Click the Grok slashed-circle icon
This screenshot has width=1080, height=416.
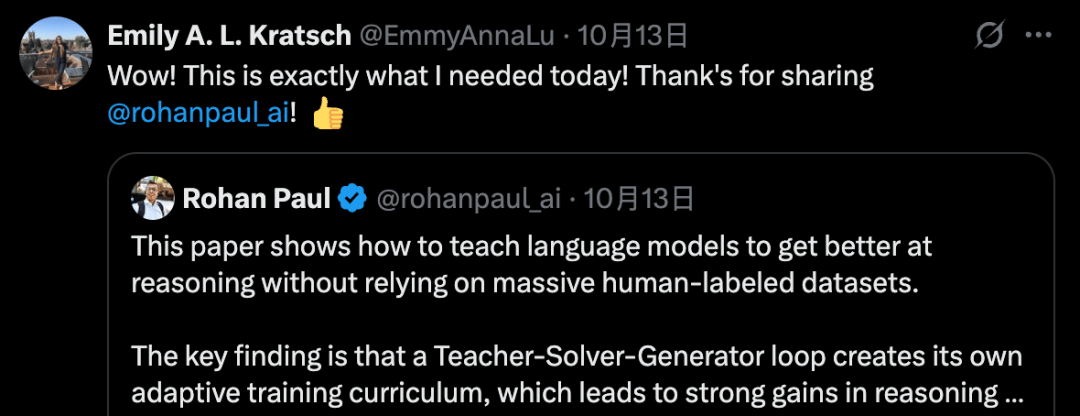pos(989,37)
